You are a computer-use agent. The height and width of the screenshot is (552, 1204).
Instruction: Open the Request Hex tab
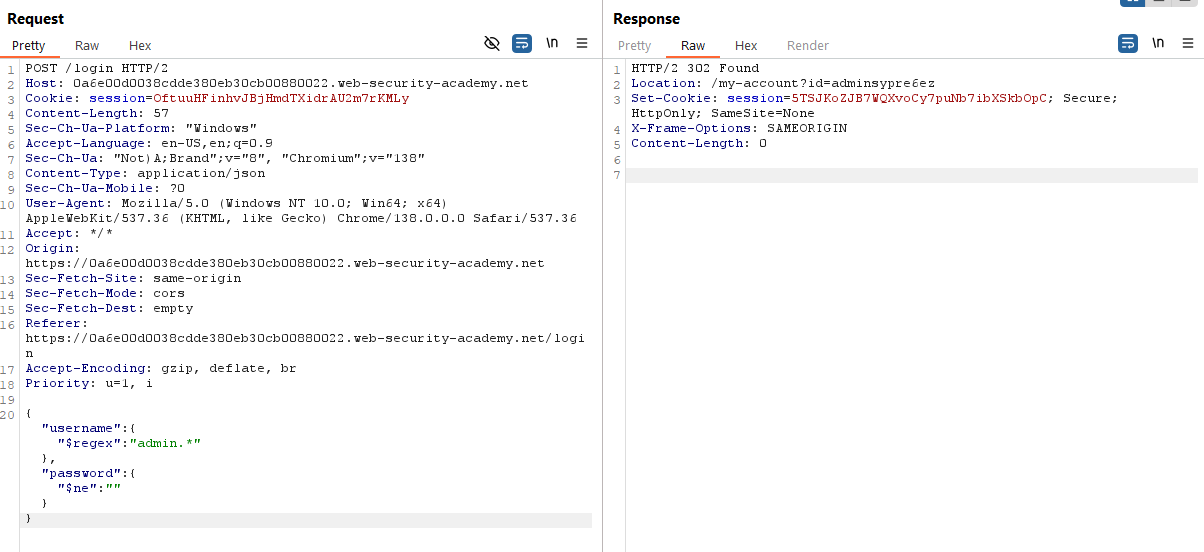[140, 45]
